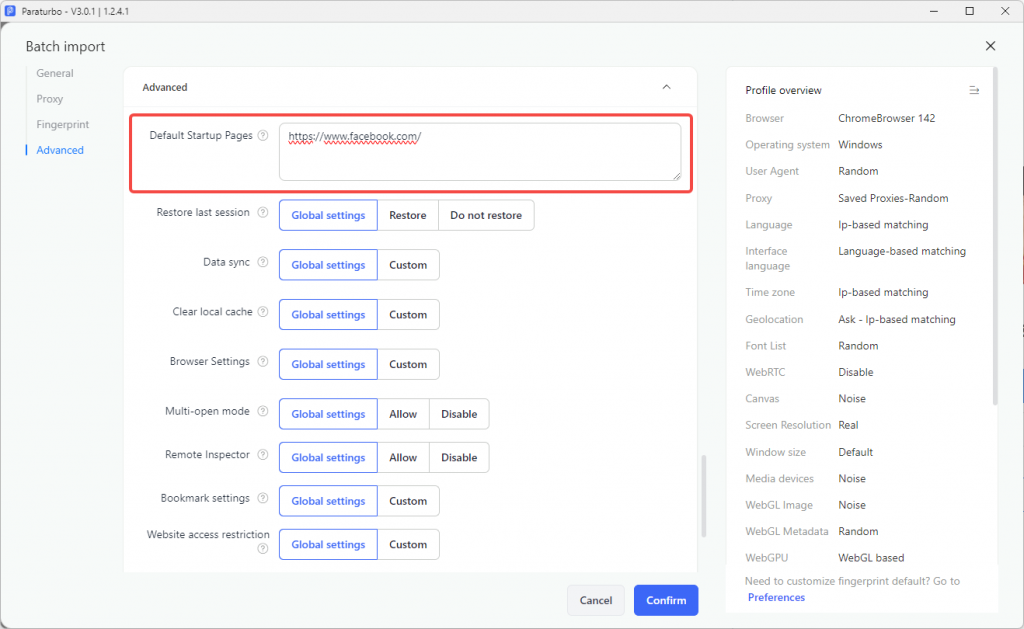Click help icon next to Data sync
Image resolution: width=1024 pixels, height=629 pixels.
[263, 262]
